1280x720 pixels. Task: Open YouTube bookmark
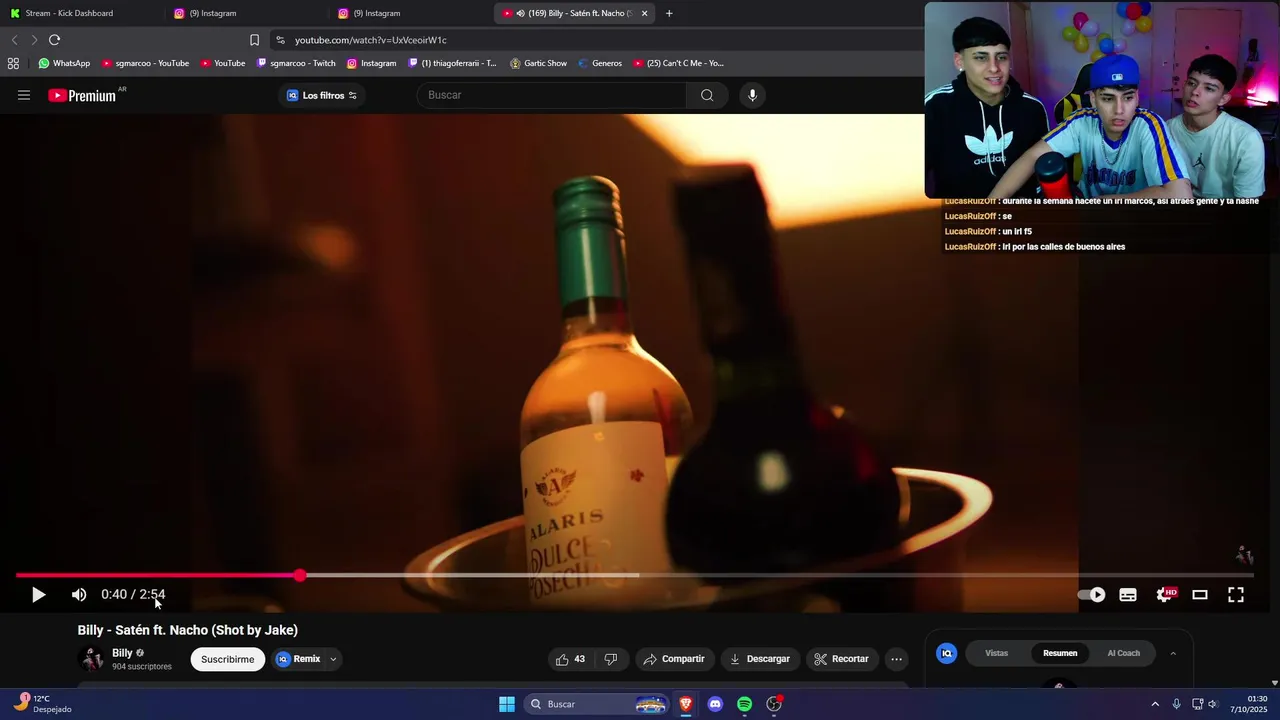(x=222, y=63)
